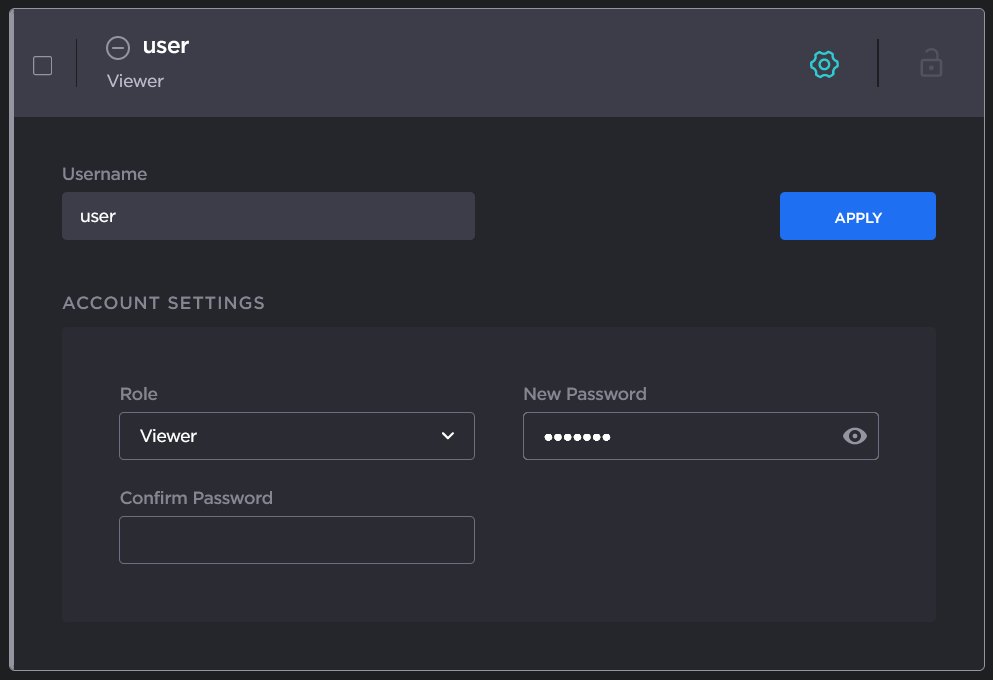The width and height of the screenshot is (993, 680).
Task: Click the ACCOUNT SETTINGS section heading
Action: pos(164,303)
